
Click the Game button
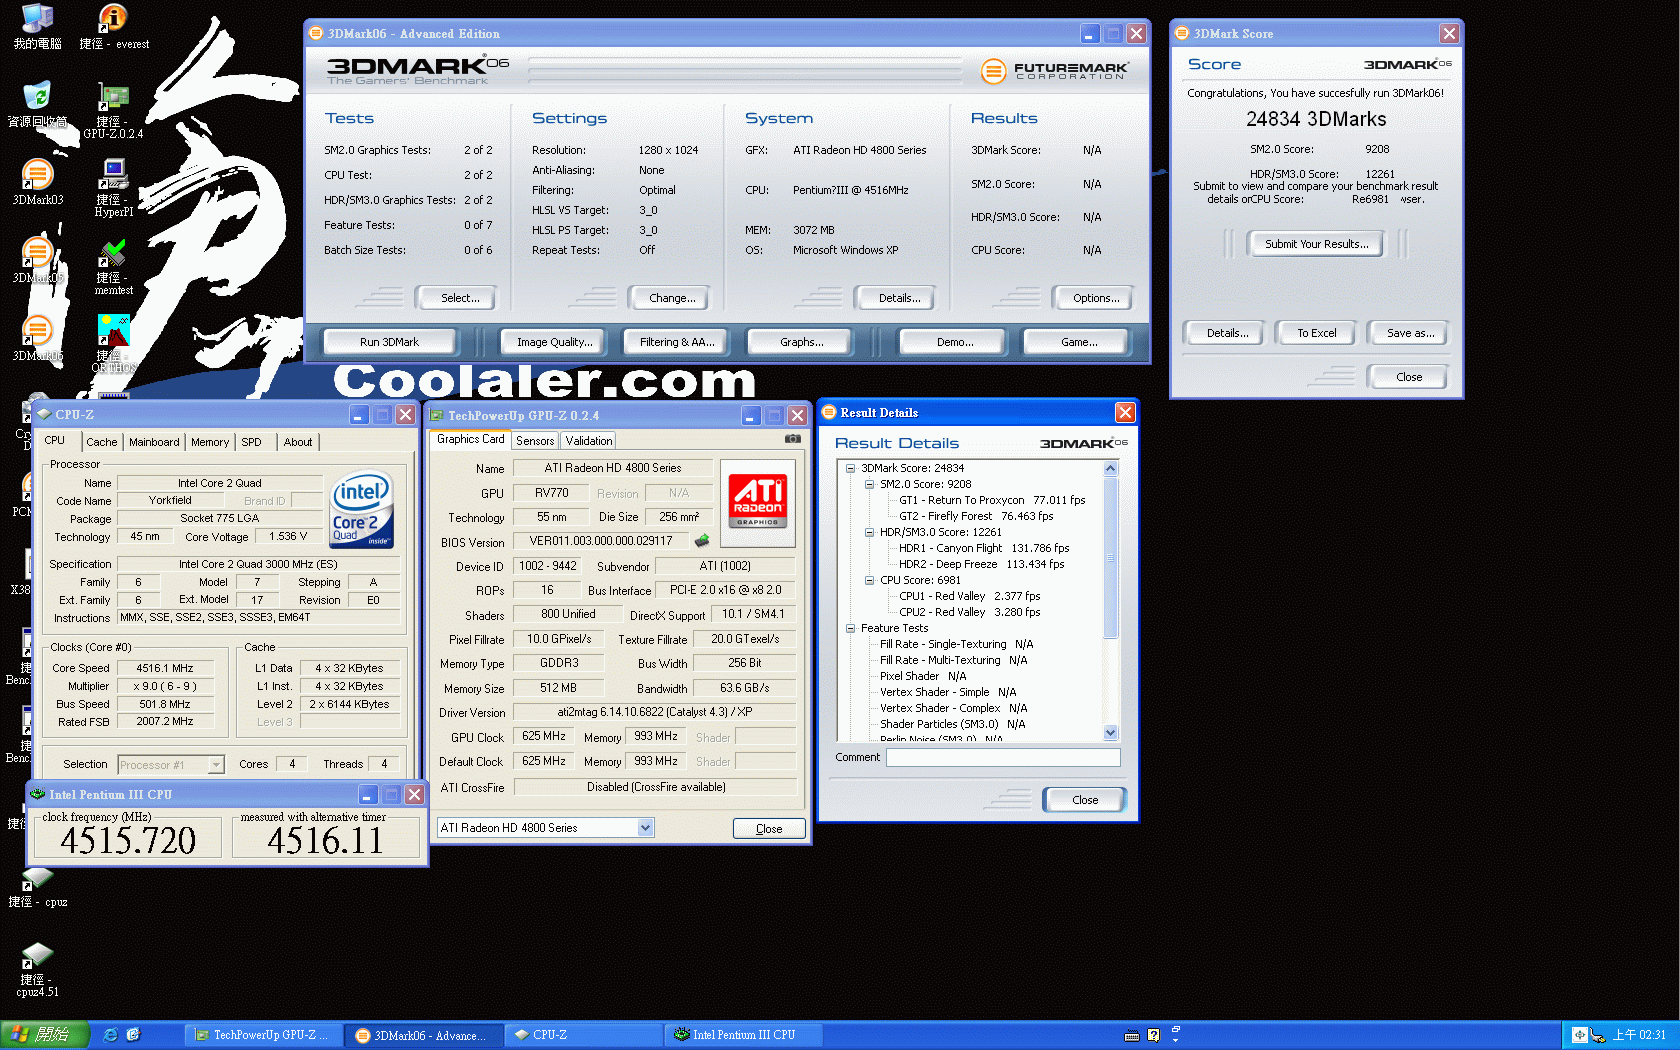(x=1078, y=342)
